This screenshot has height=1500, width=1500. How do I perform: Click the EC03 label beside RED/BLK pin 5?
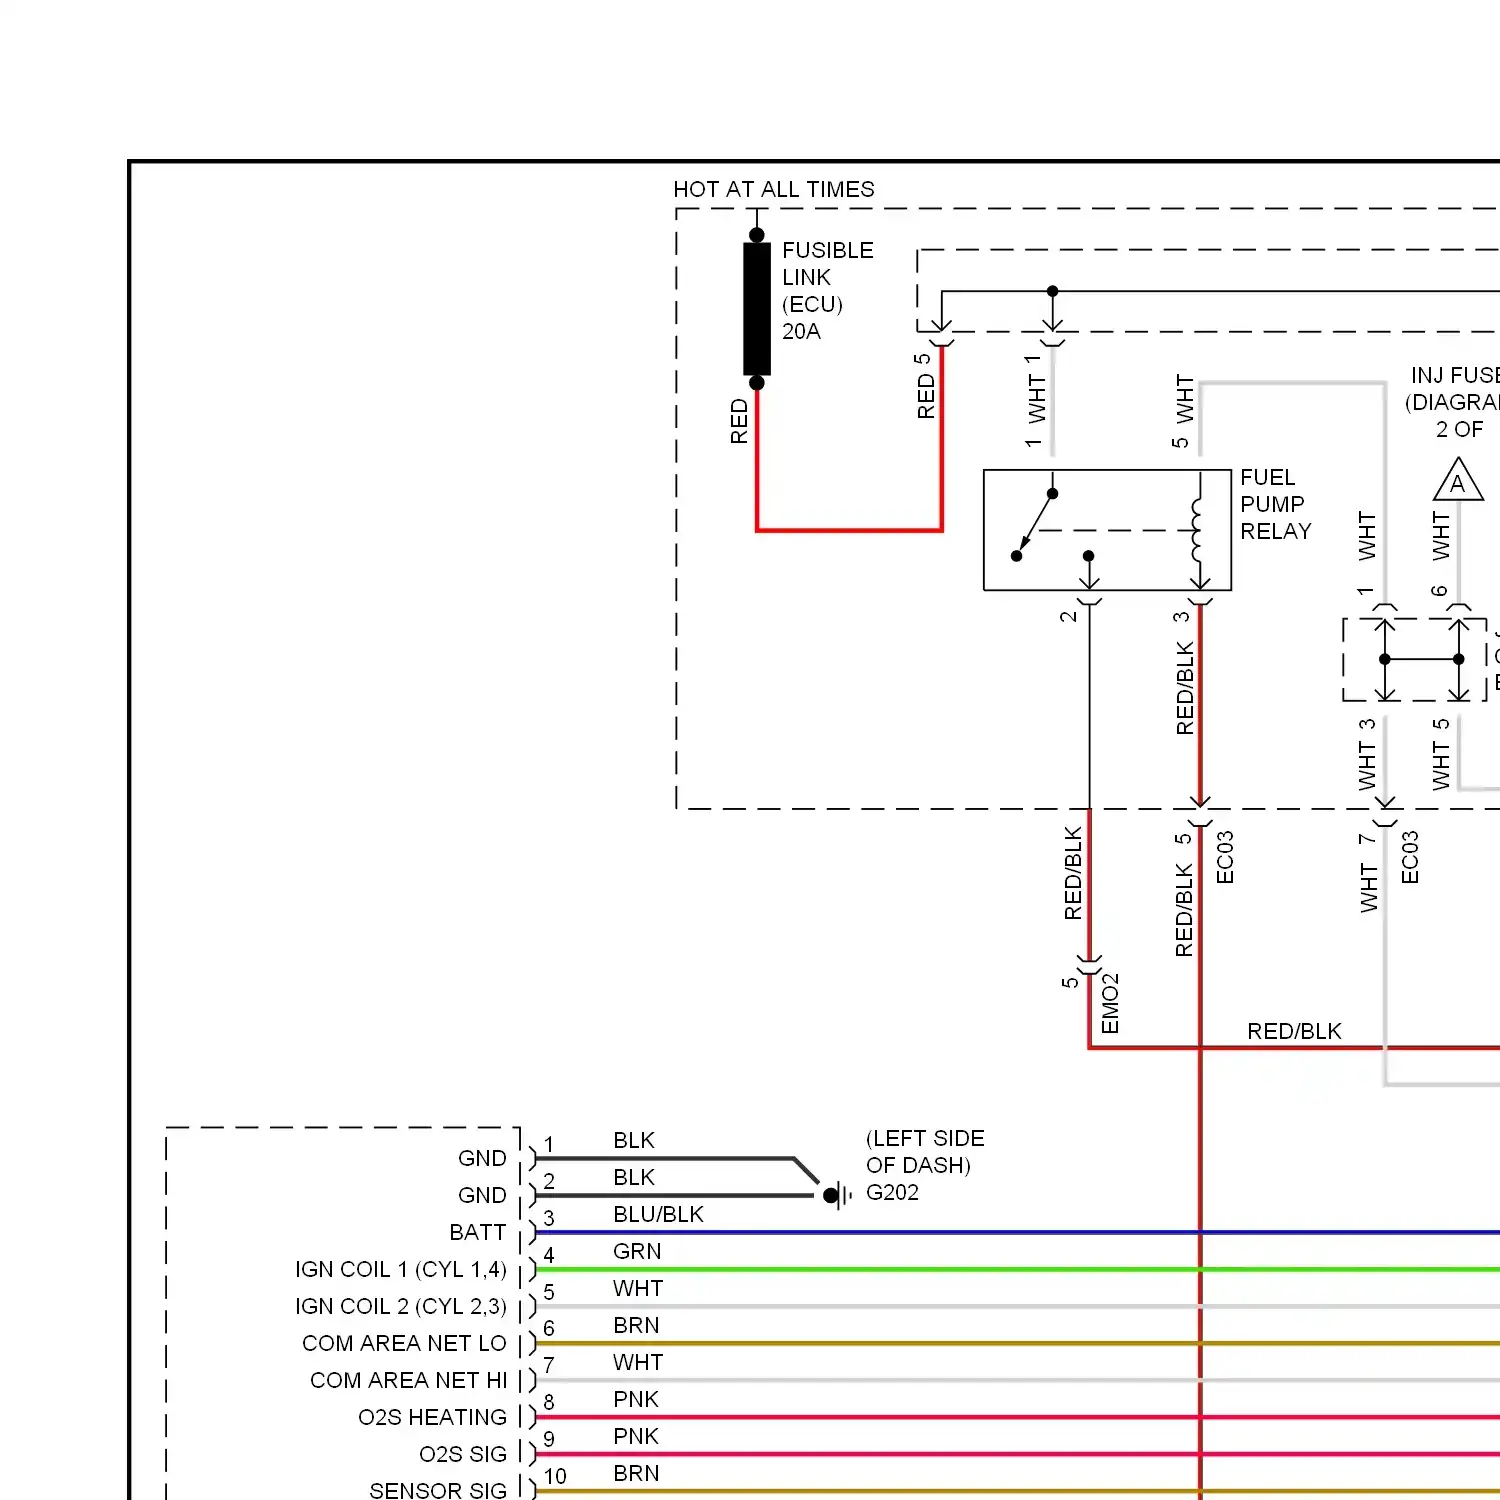click(1225, 857)
